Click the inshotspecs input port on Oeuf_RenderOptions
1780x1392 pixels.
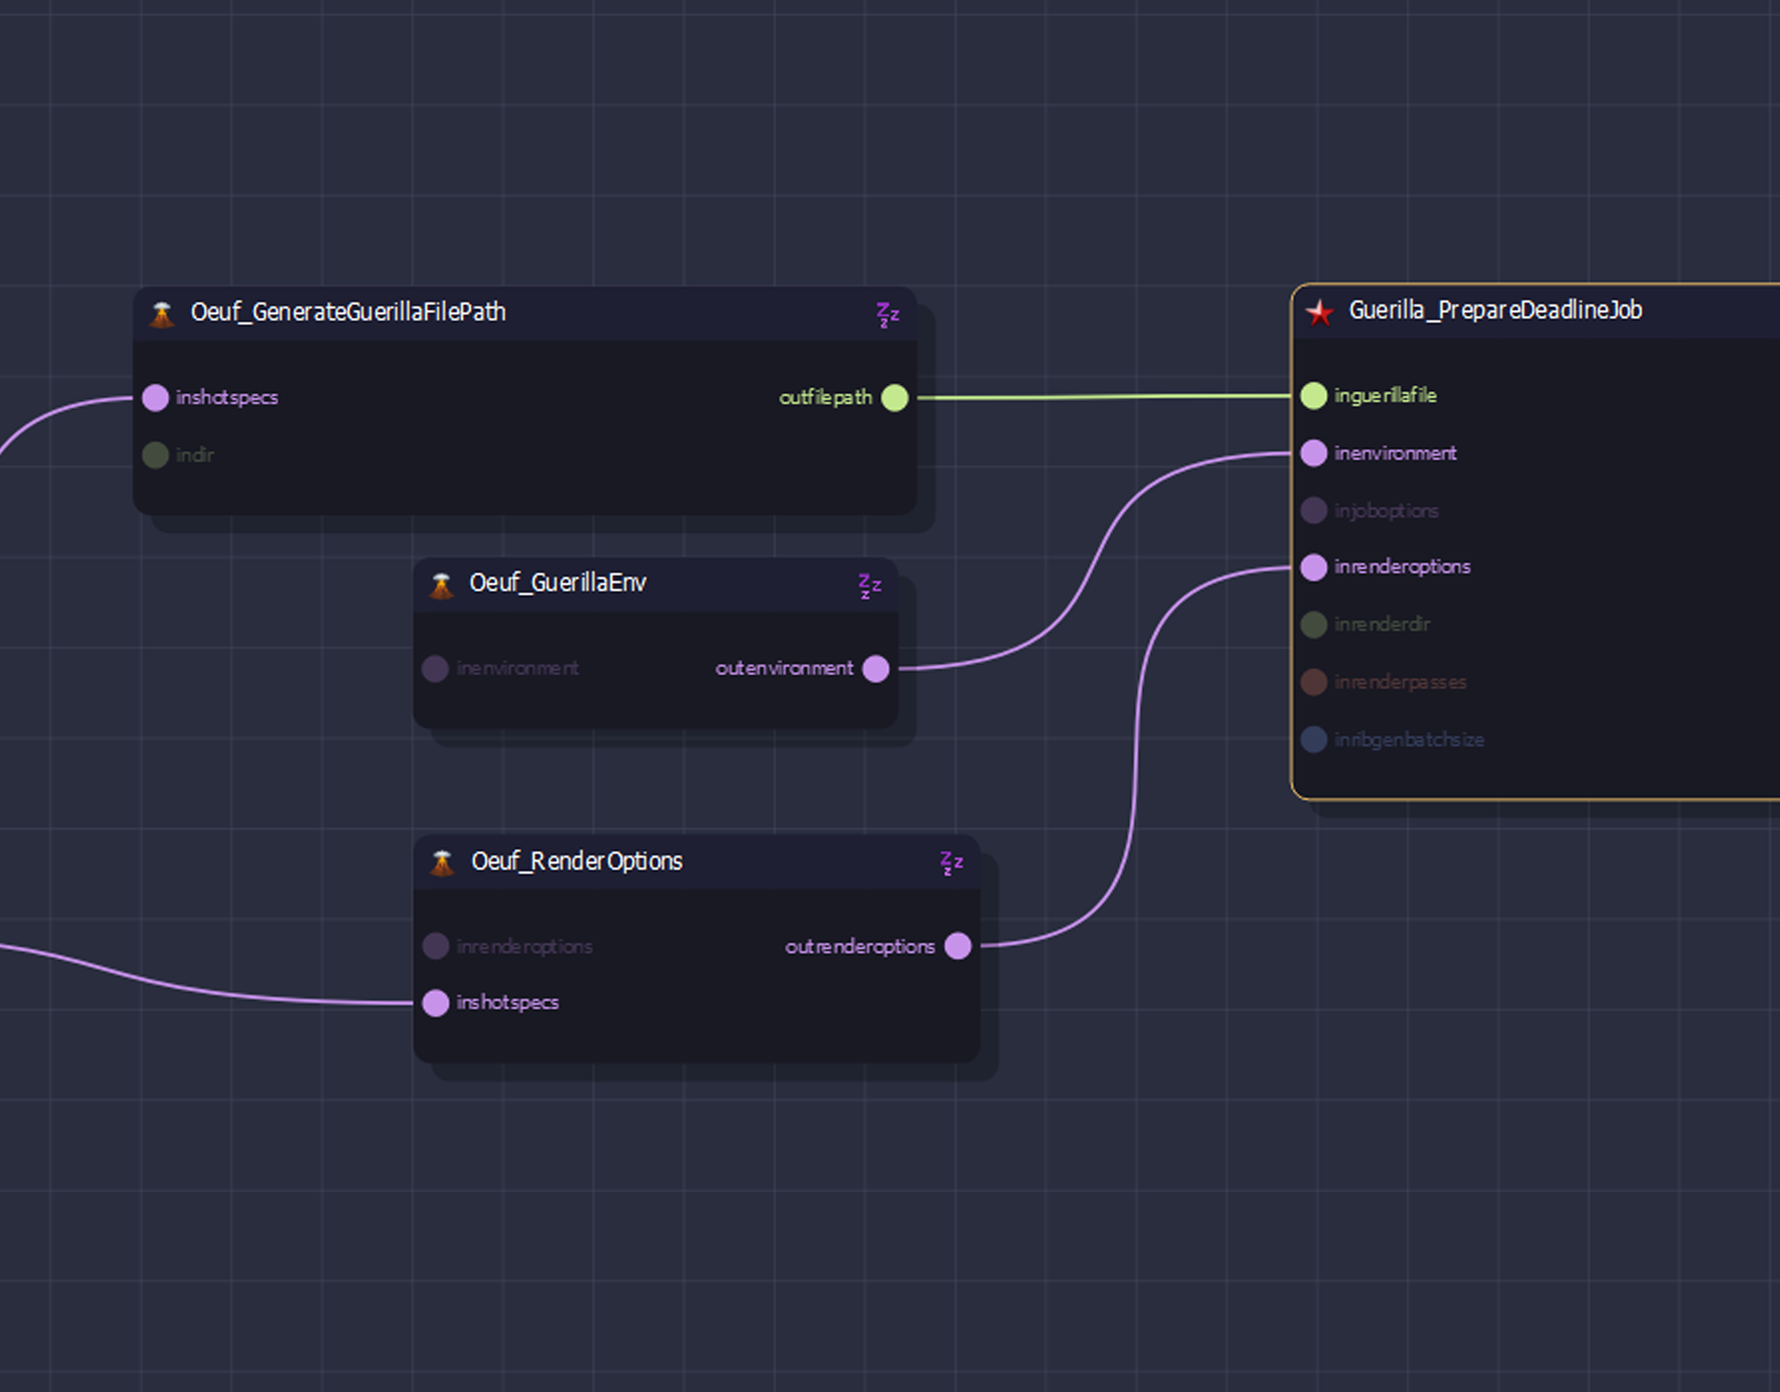pyautogui.click(x=436, y=1003)
